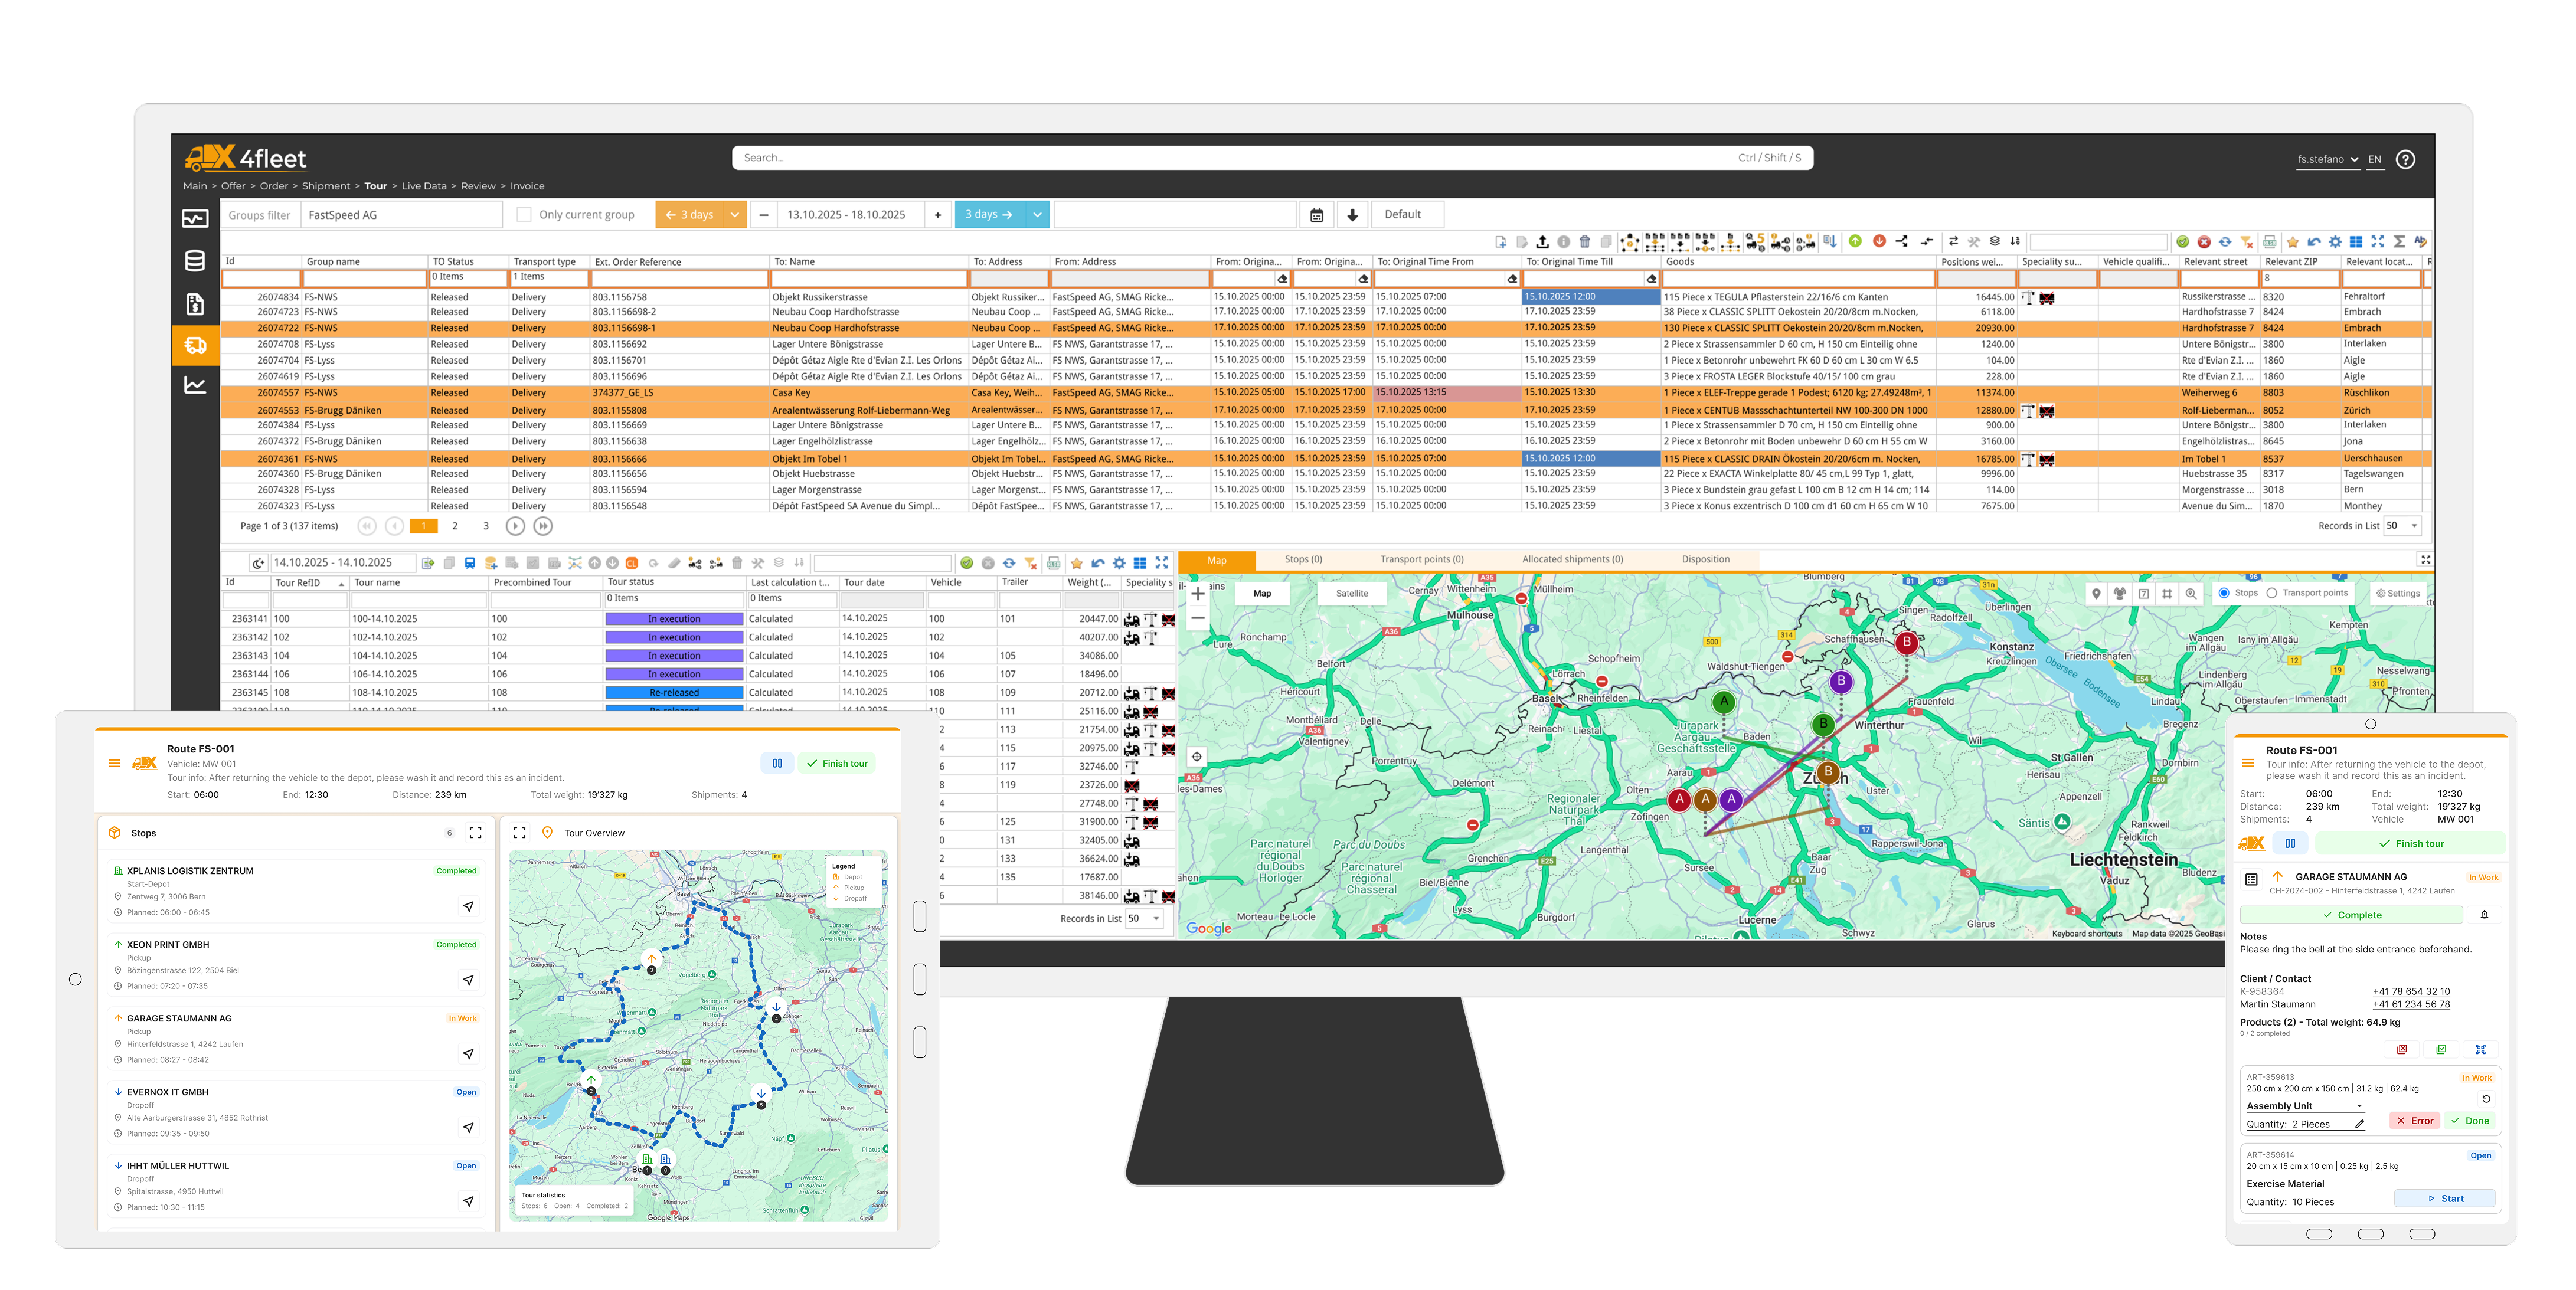The image size is (2576, 1290).
Task: Click Start button for Exercise Material
Action: coord(2444,1199)
